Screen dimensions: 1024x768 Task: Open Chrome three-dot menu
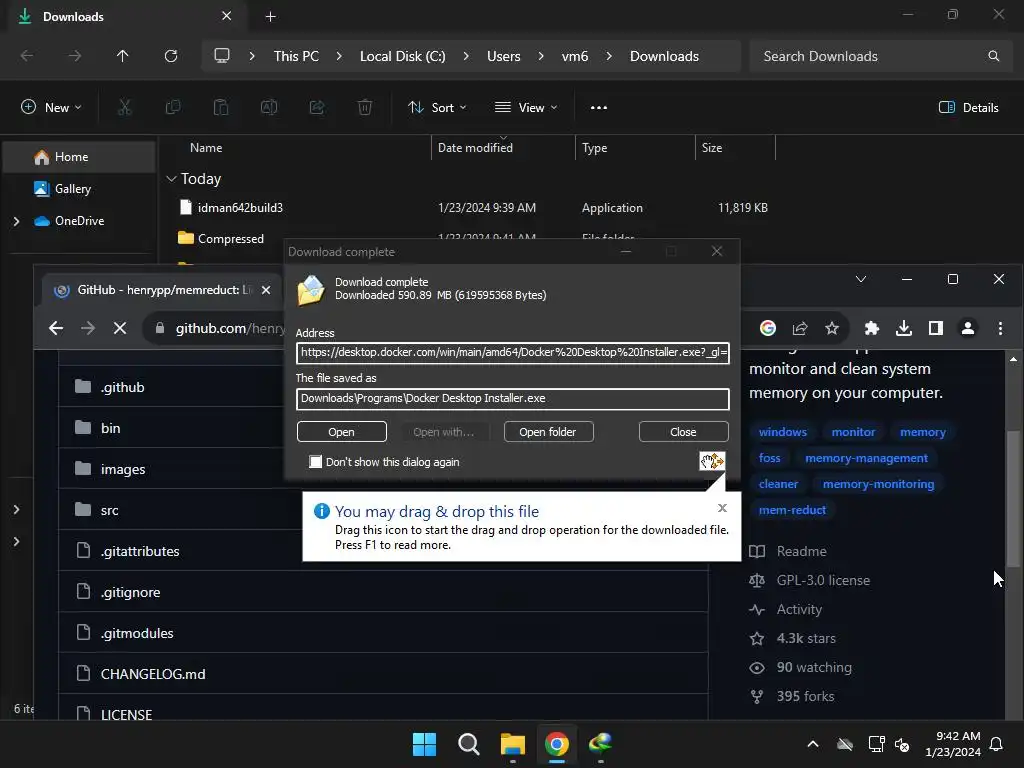coord(1000,328)
